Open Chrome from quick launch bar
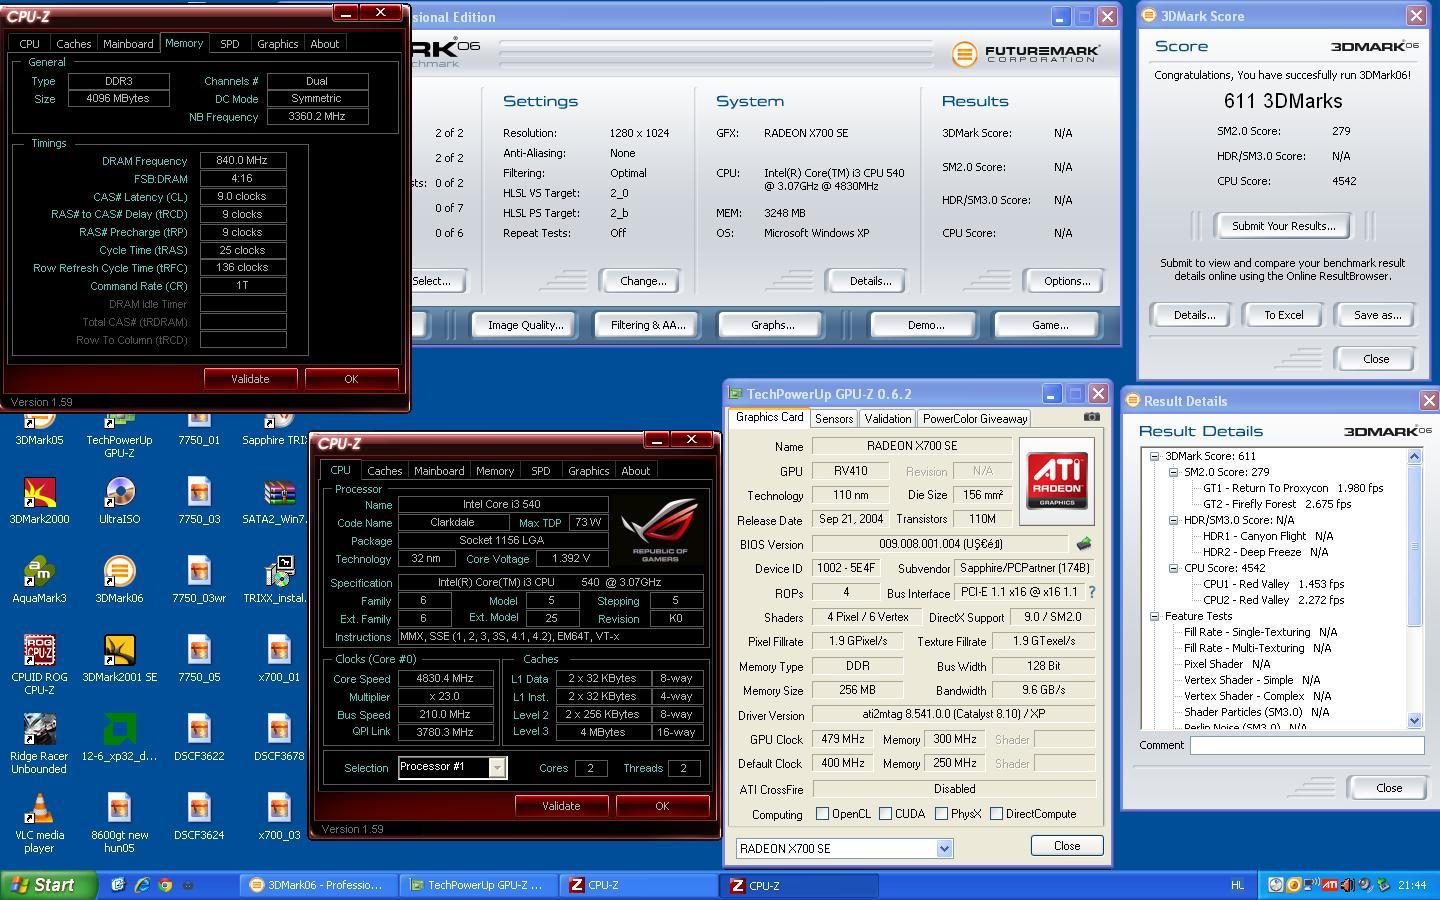The height and width of the screenshot is (900, 1440). pyautogui.click(x=165, y=885)
